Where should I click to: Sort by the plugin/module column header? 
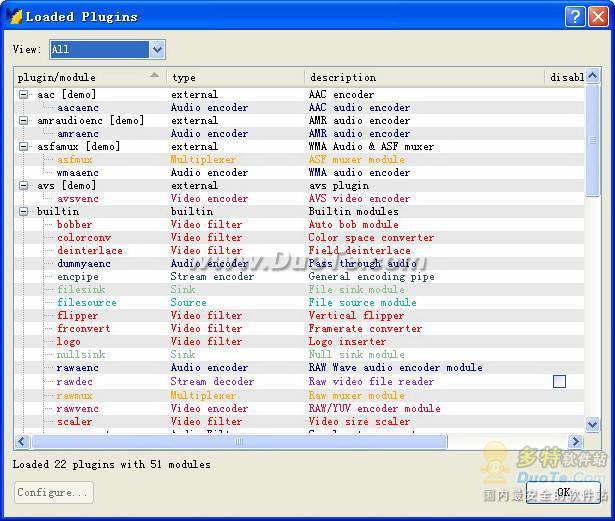click(x=90, y=77)
